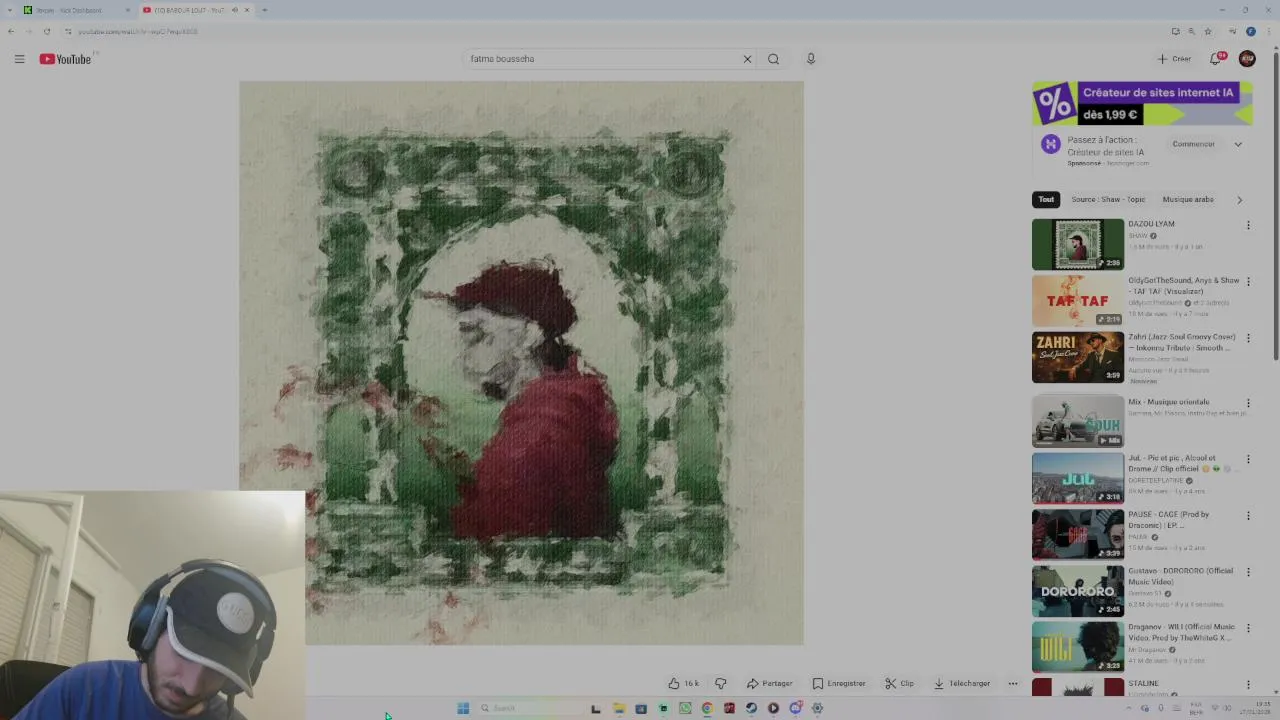
Task: Open options menu for Zahri cover
Action: coord(1248,338)
